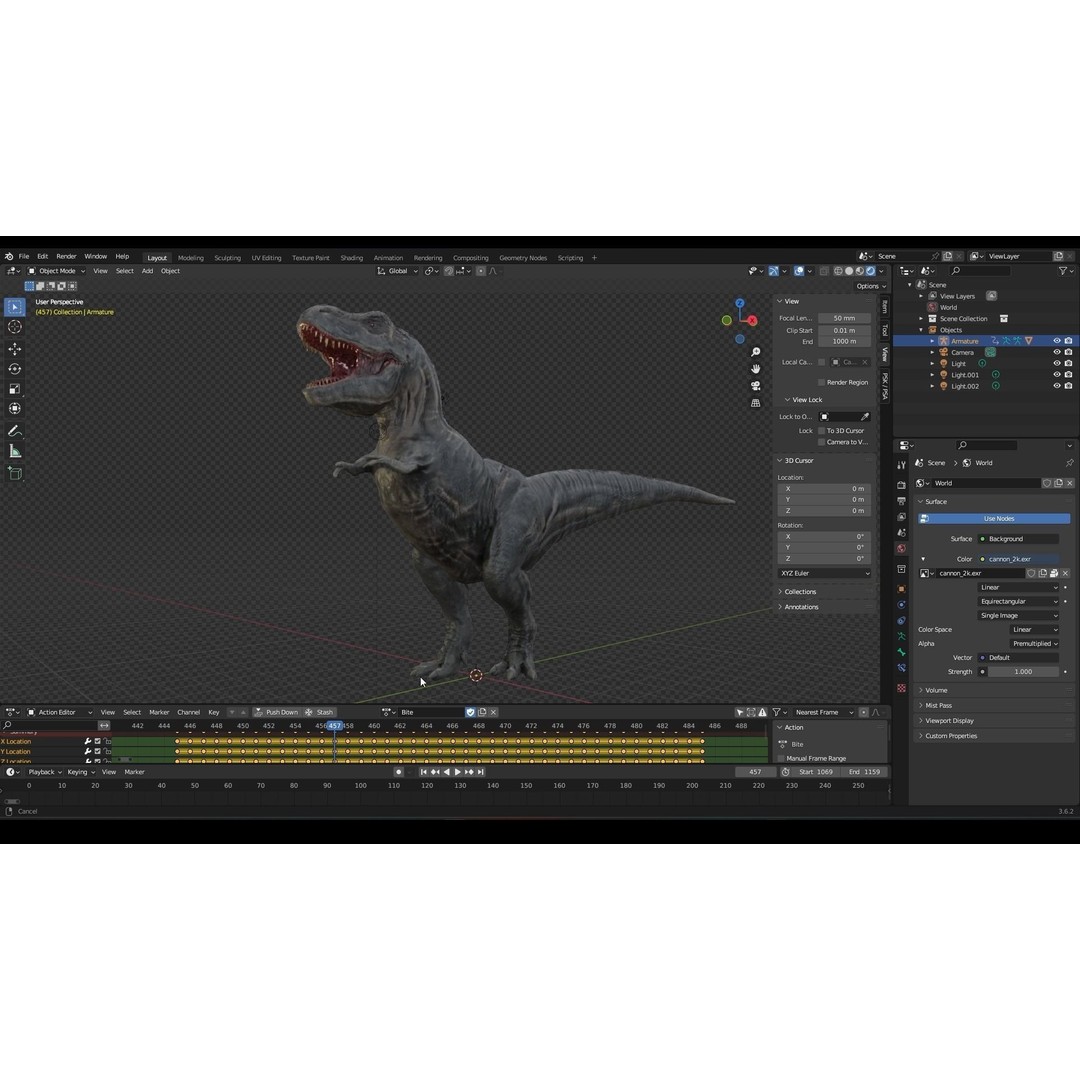
Task: Select the Transform tool
Action: [14, 408]
